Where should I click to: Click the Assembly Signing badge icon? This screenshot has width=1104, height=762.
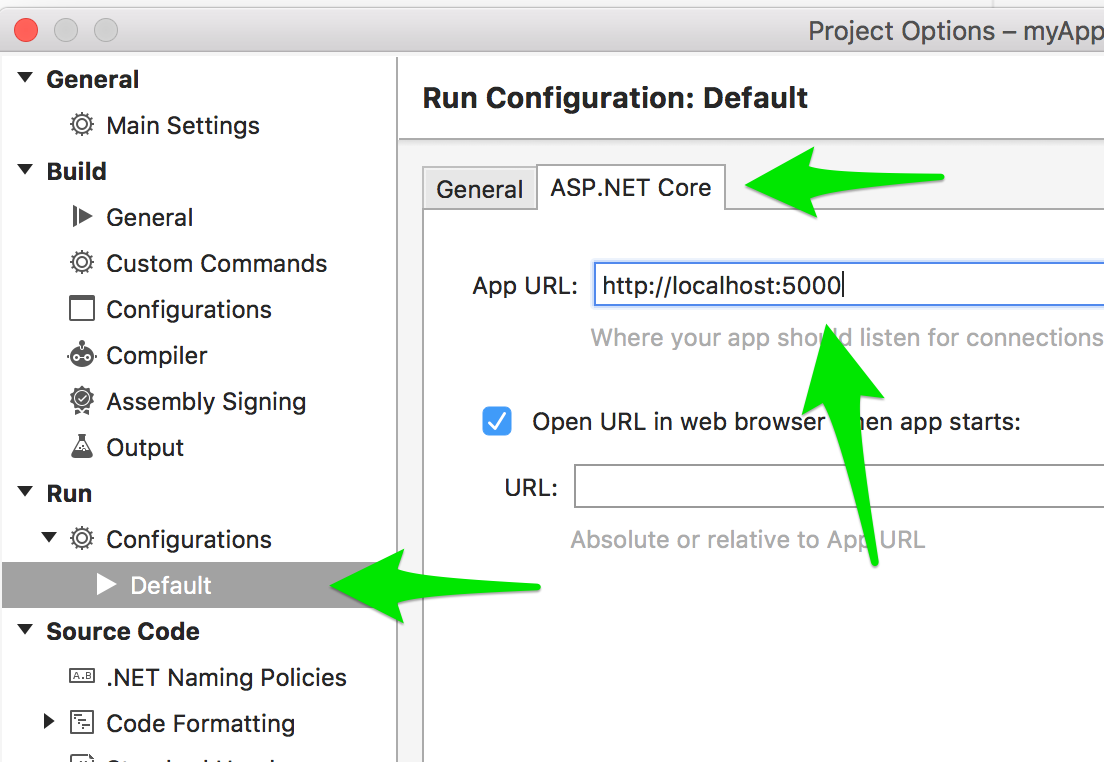tap(82, 401)
